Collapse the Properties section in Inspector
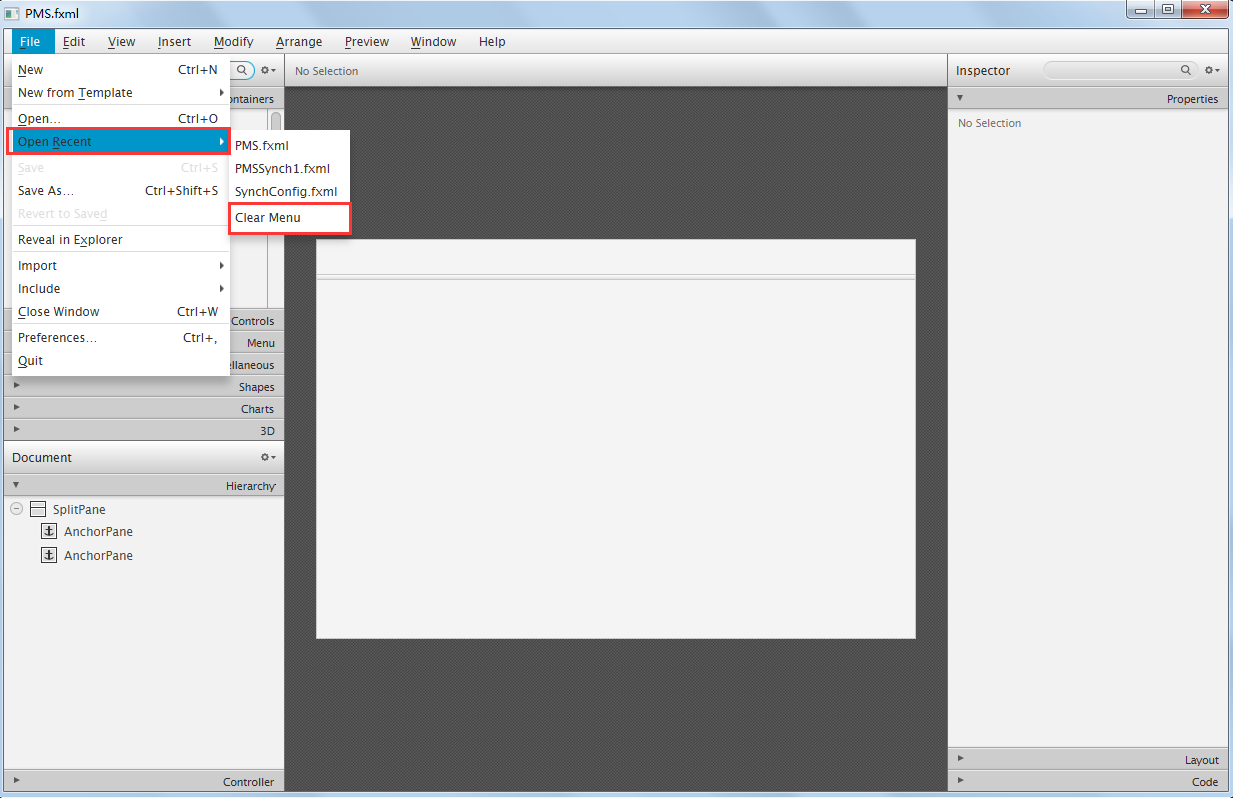The image size is (1233, 798). tap(959, 98)
